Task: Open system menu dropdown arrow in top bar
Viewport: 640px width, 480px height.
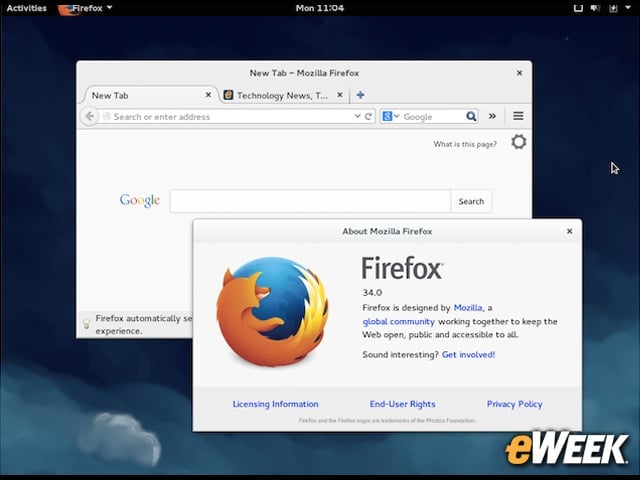Action: point(628,7)
